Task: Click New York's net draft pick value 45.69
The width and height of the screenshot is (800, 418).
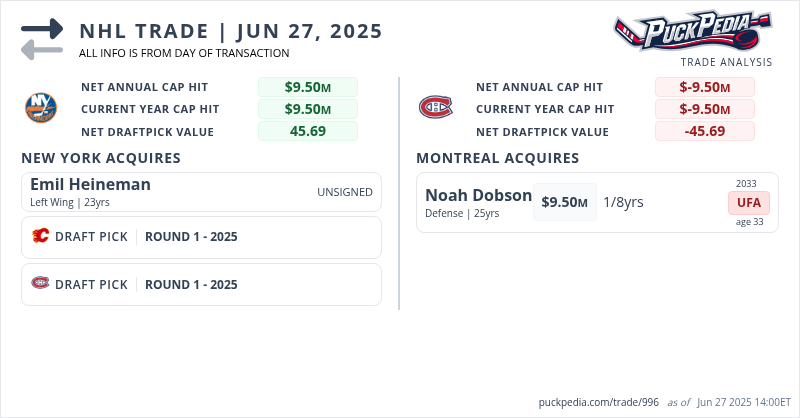Action: point(307,131)
